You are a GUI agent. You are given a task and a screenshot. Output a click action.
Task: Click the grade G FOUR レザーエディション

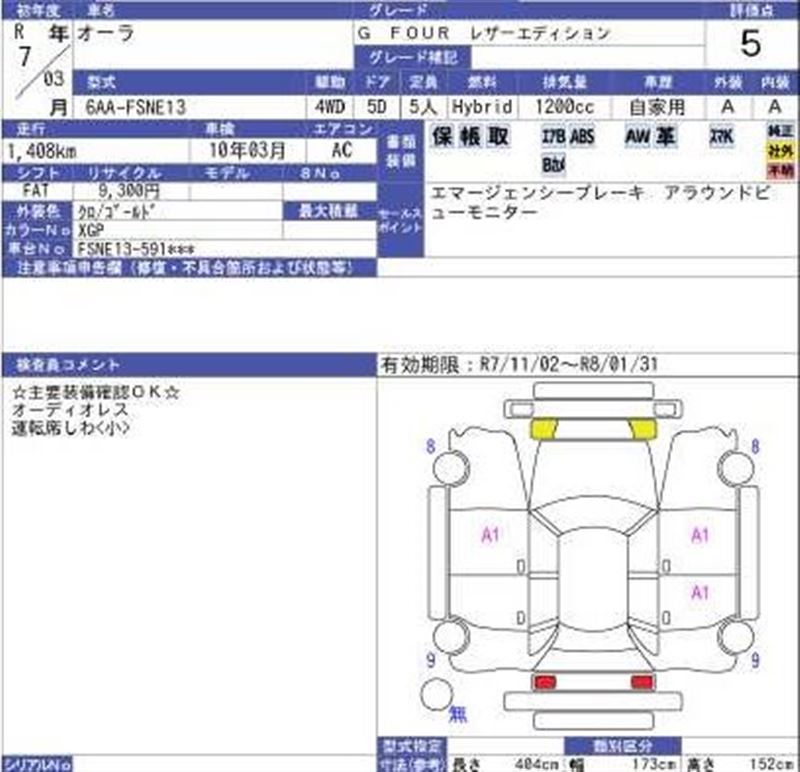point(484,34)
